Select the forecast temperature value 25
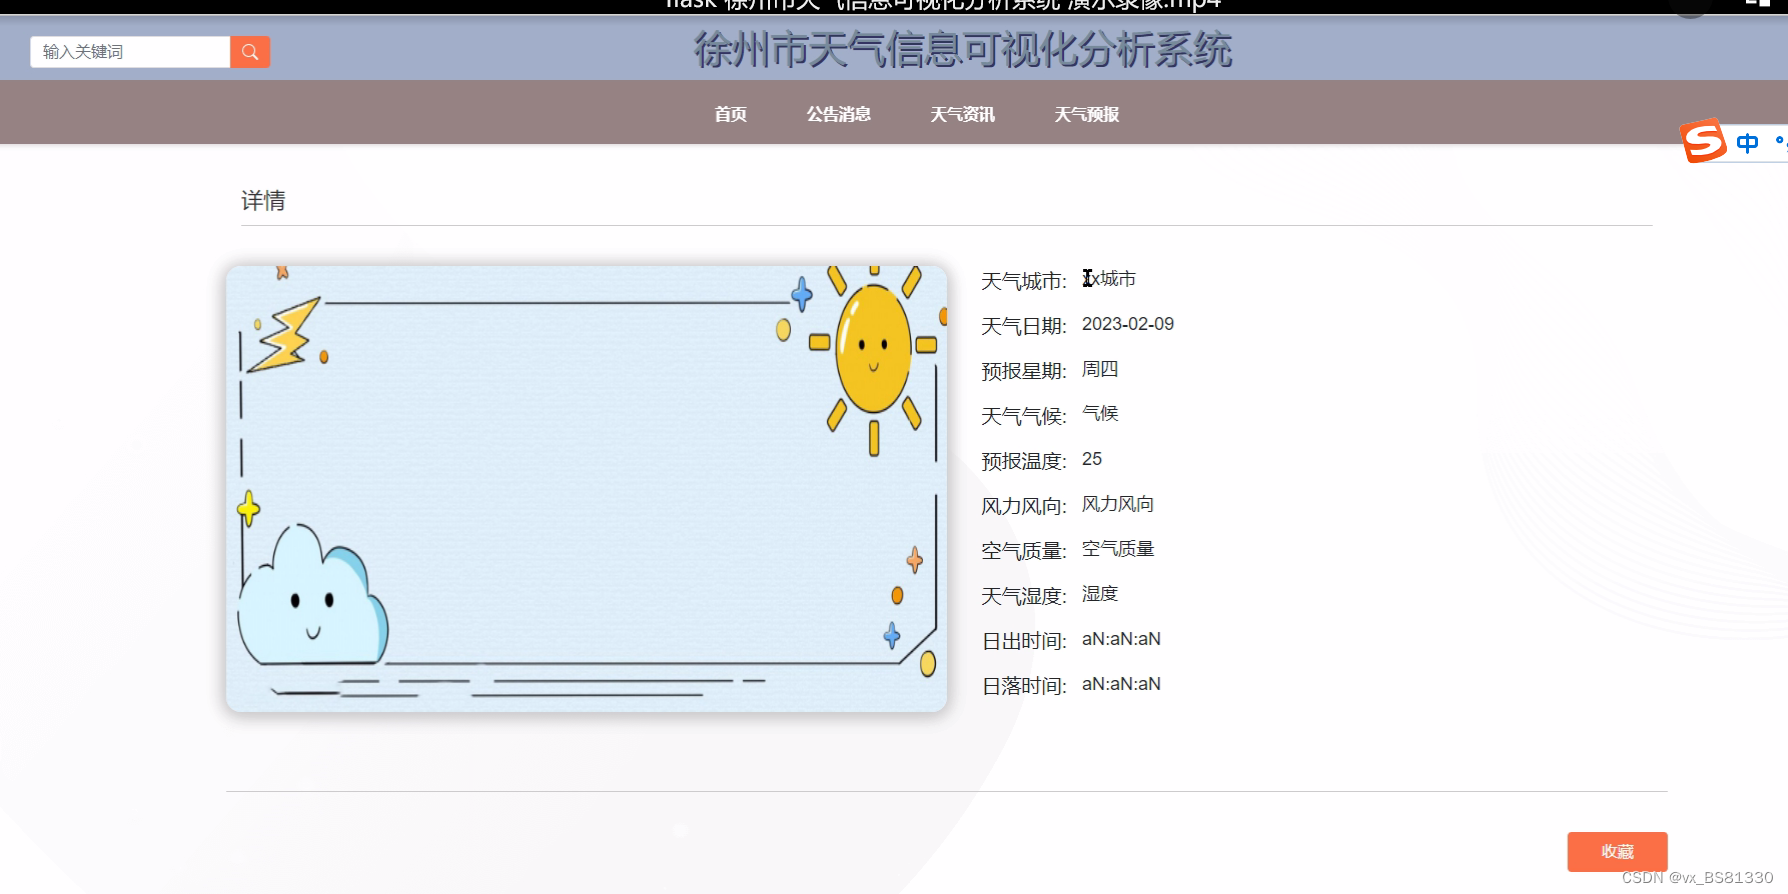The width and height of the screenshot is (1788, 894). pyautogui.click(x=1092, y=459)
